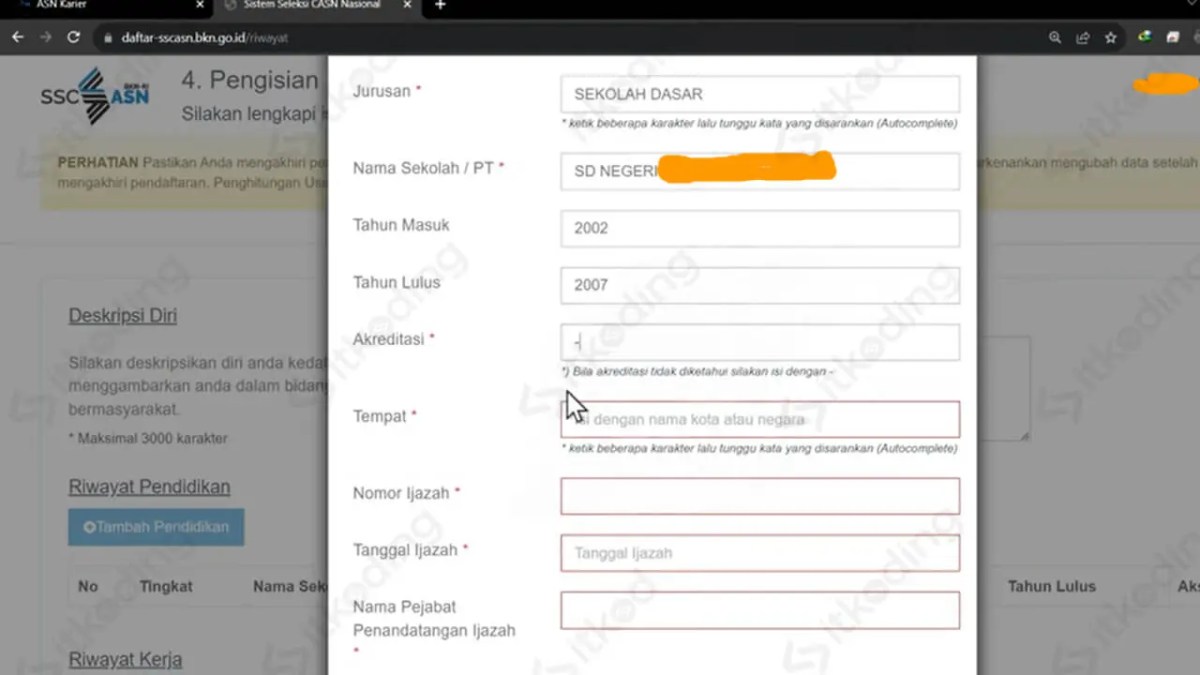Click the Nama Pejabat Penandatangan Ijazah field

point(759,610)
